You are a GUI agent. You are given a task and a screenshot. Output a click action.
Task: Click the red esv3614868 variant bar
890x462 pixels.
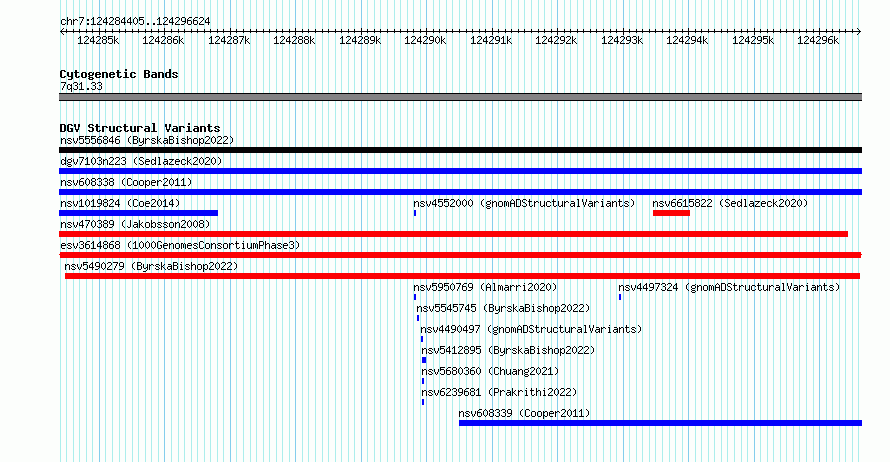pos(460,255)
